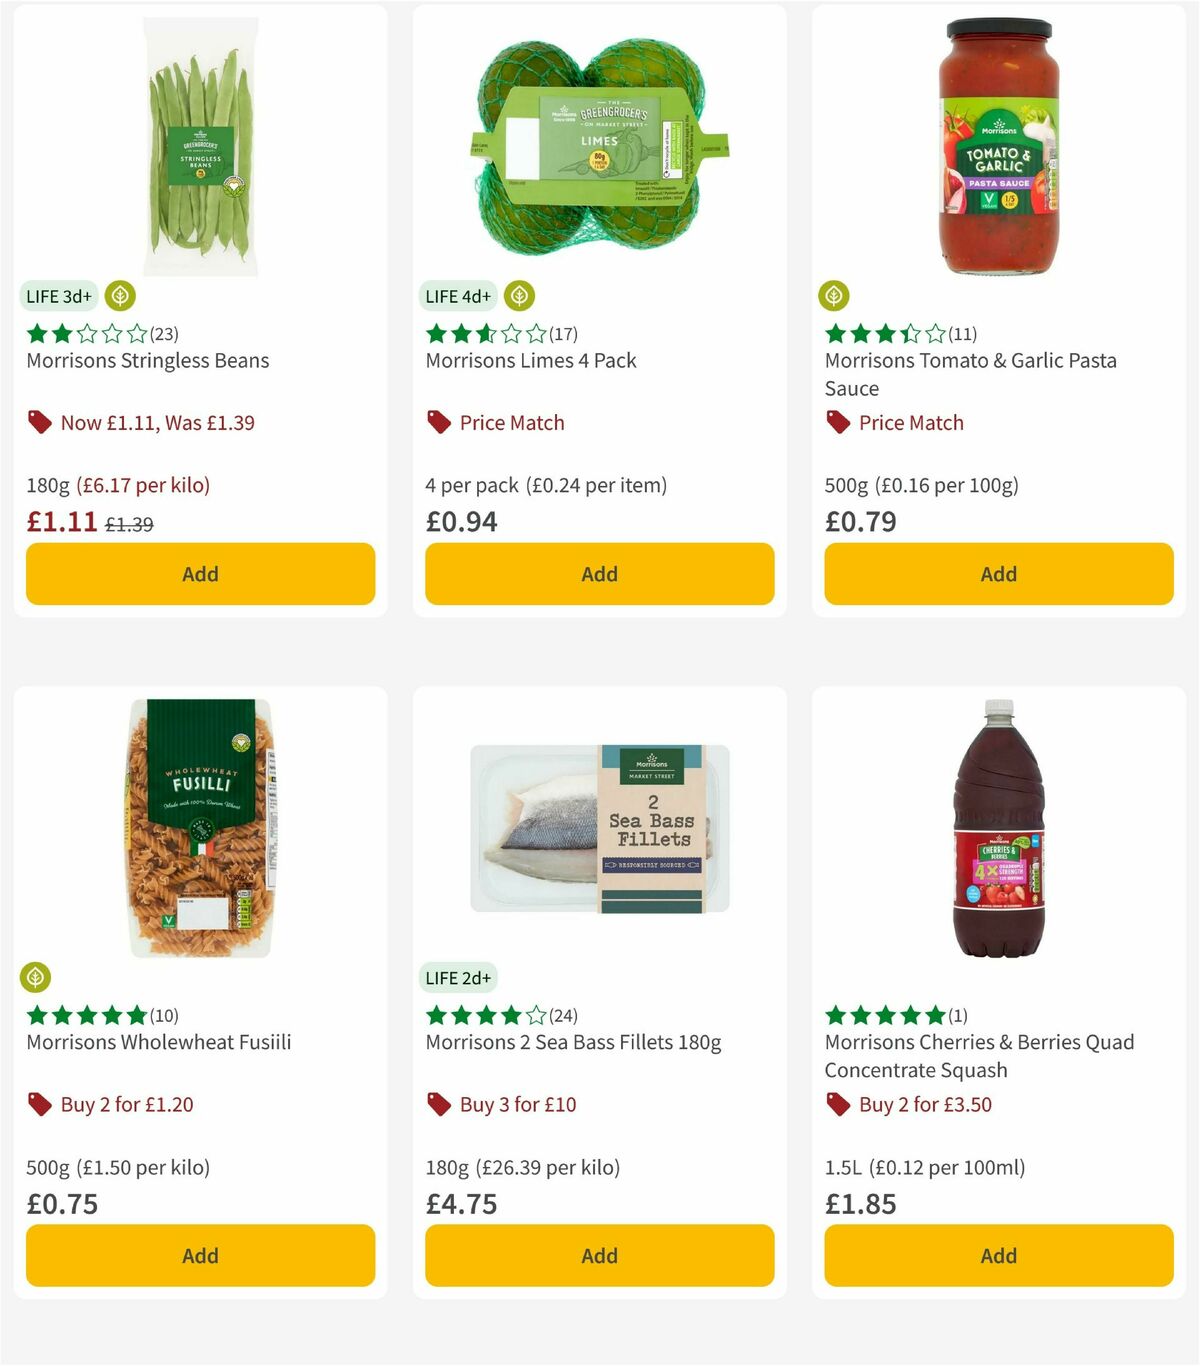The height and width of the screenshot is (1366, 1200).
Task: Open the Morrisons Cherries & Berries Quad Concentrate Squash link
Action: [979, 1055]
